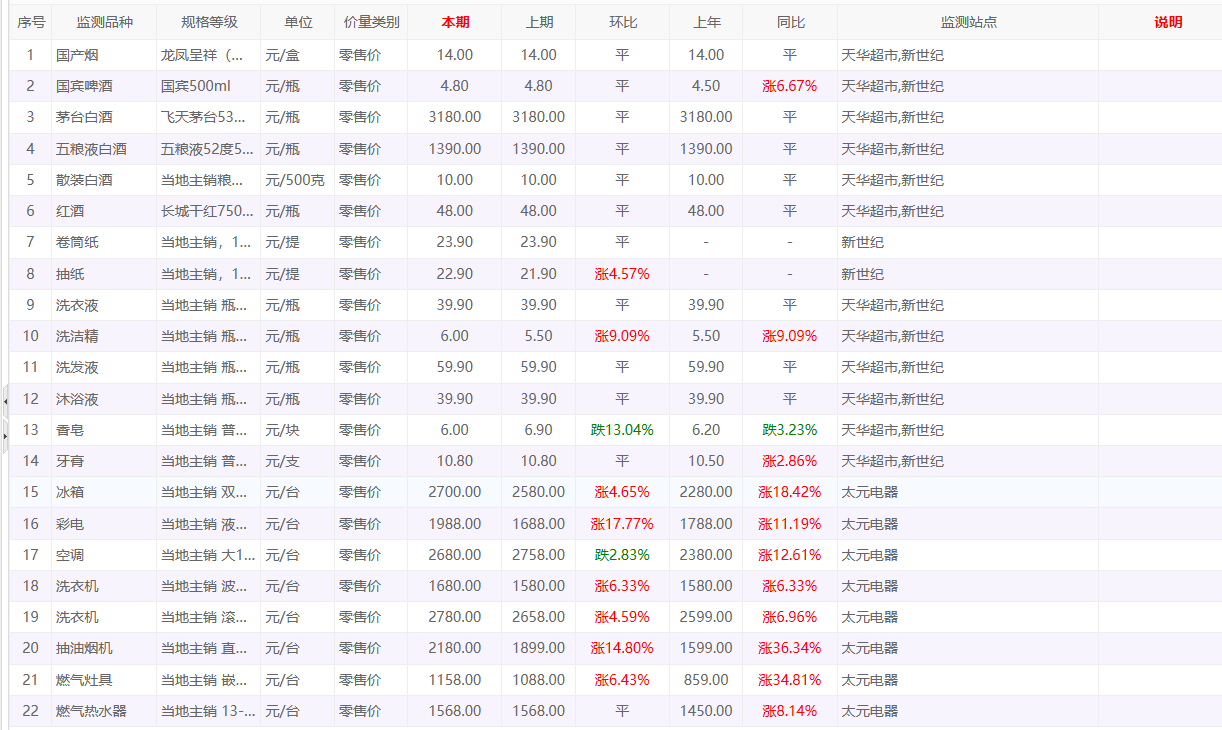Viewport: 1222px width, 730px height.
Task: Click the 龙凤呈祥 specification cell
Action: [209, 55]
